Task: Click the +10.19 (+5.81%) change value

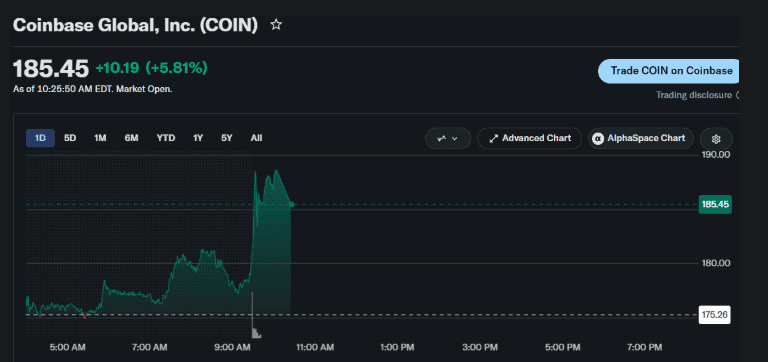Action: tap(151, 68)
